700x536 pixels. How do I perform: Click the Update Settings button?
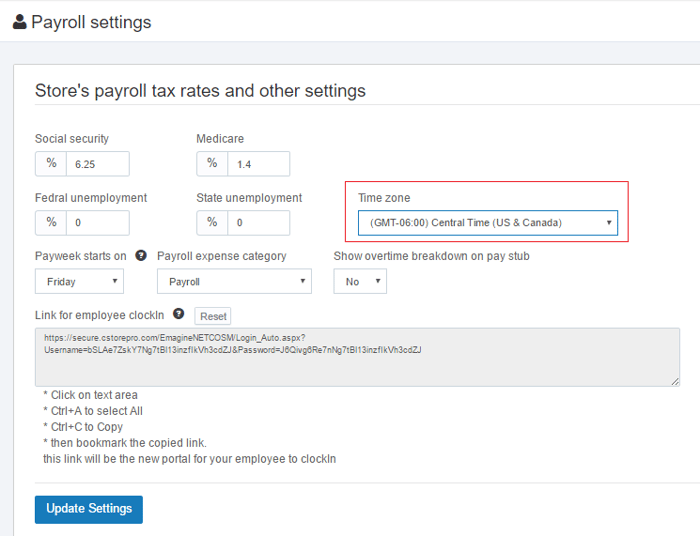[89, 509]
